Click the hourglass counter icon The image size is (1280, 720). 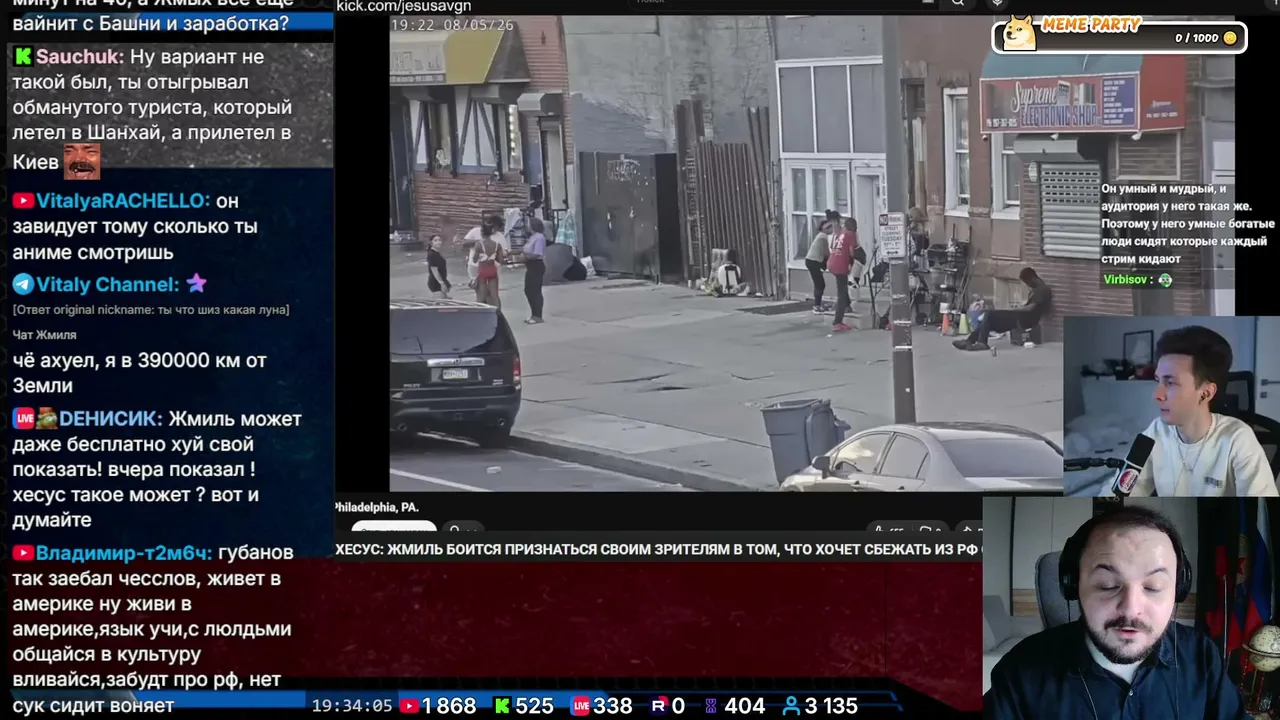click(711, 706)
